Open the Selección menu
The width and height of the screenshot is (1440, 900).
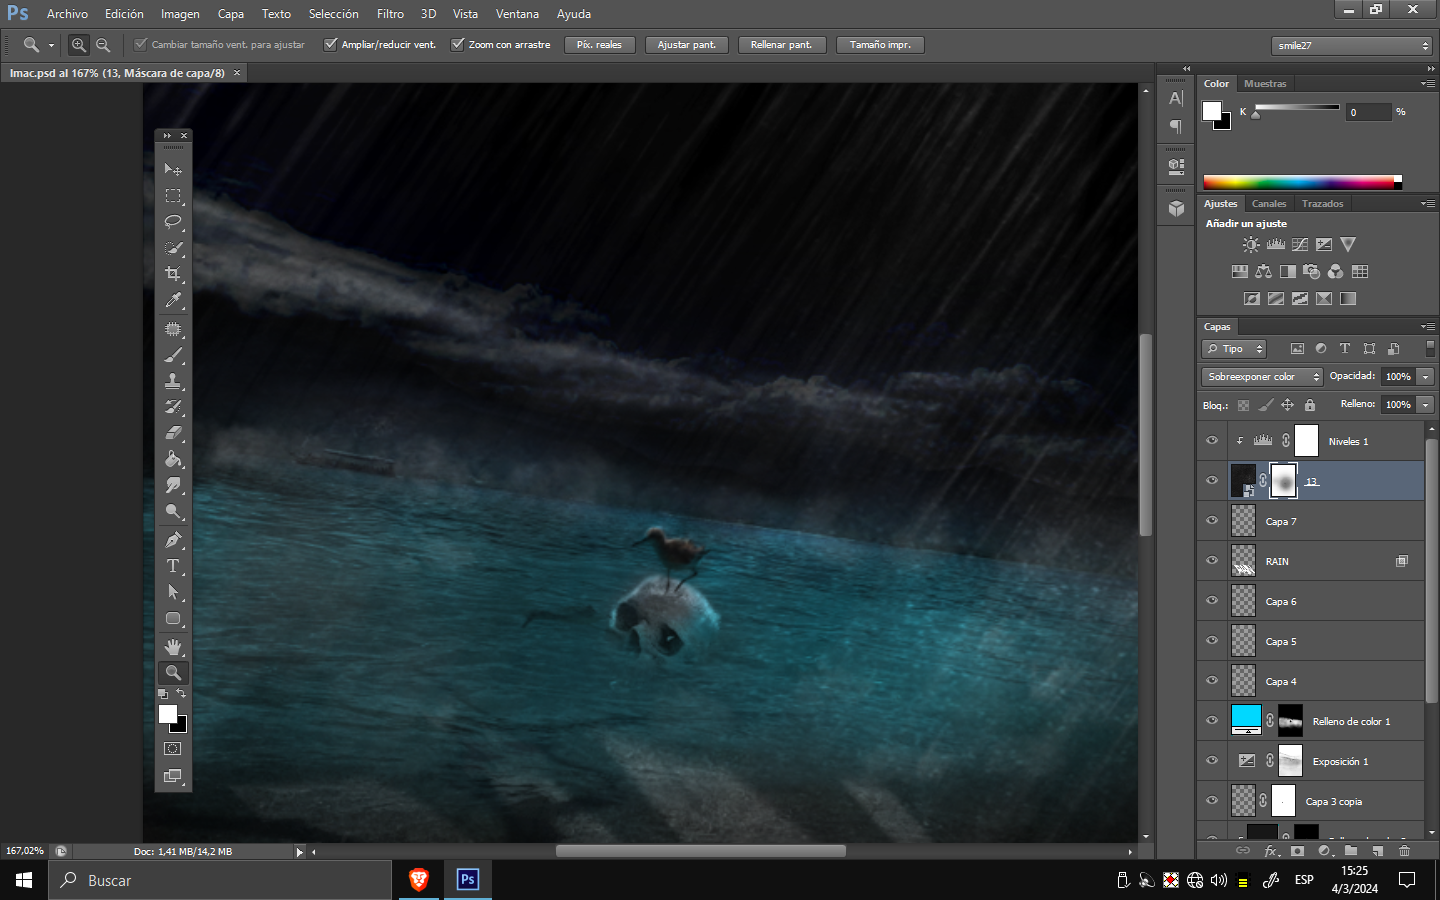click(333, 14)
